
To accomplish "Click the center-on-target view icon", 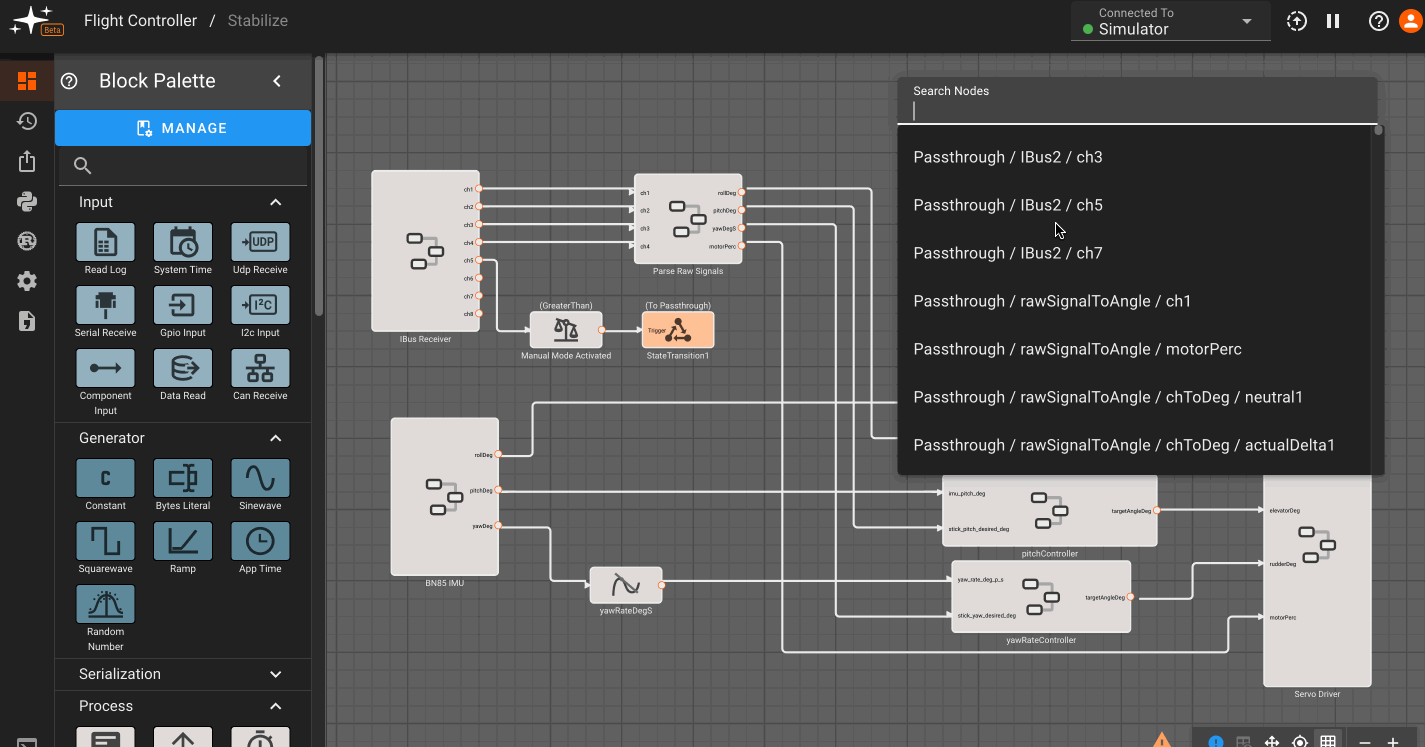I will [x=1299, y=741].
